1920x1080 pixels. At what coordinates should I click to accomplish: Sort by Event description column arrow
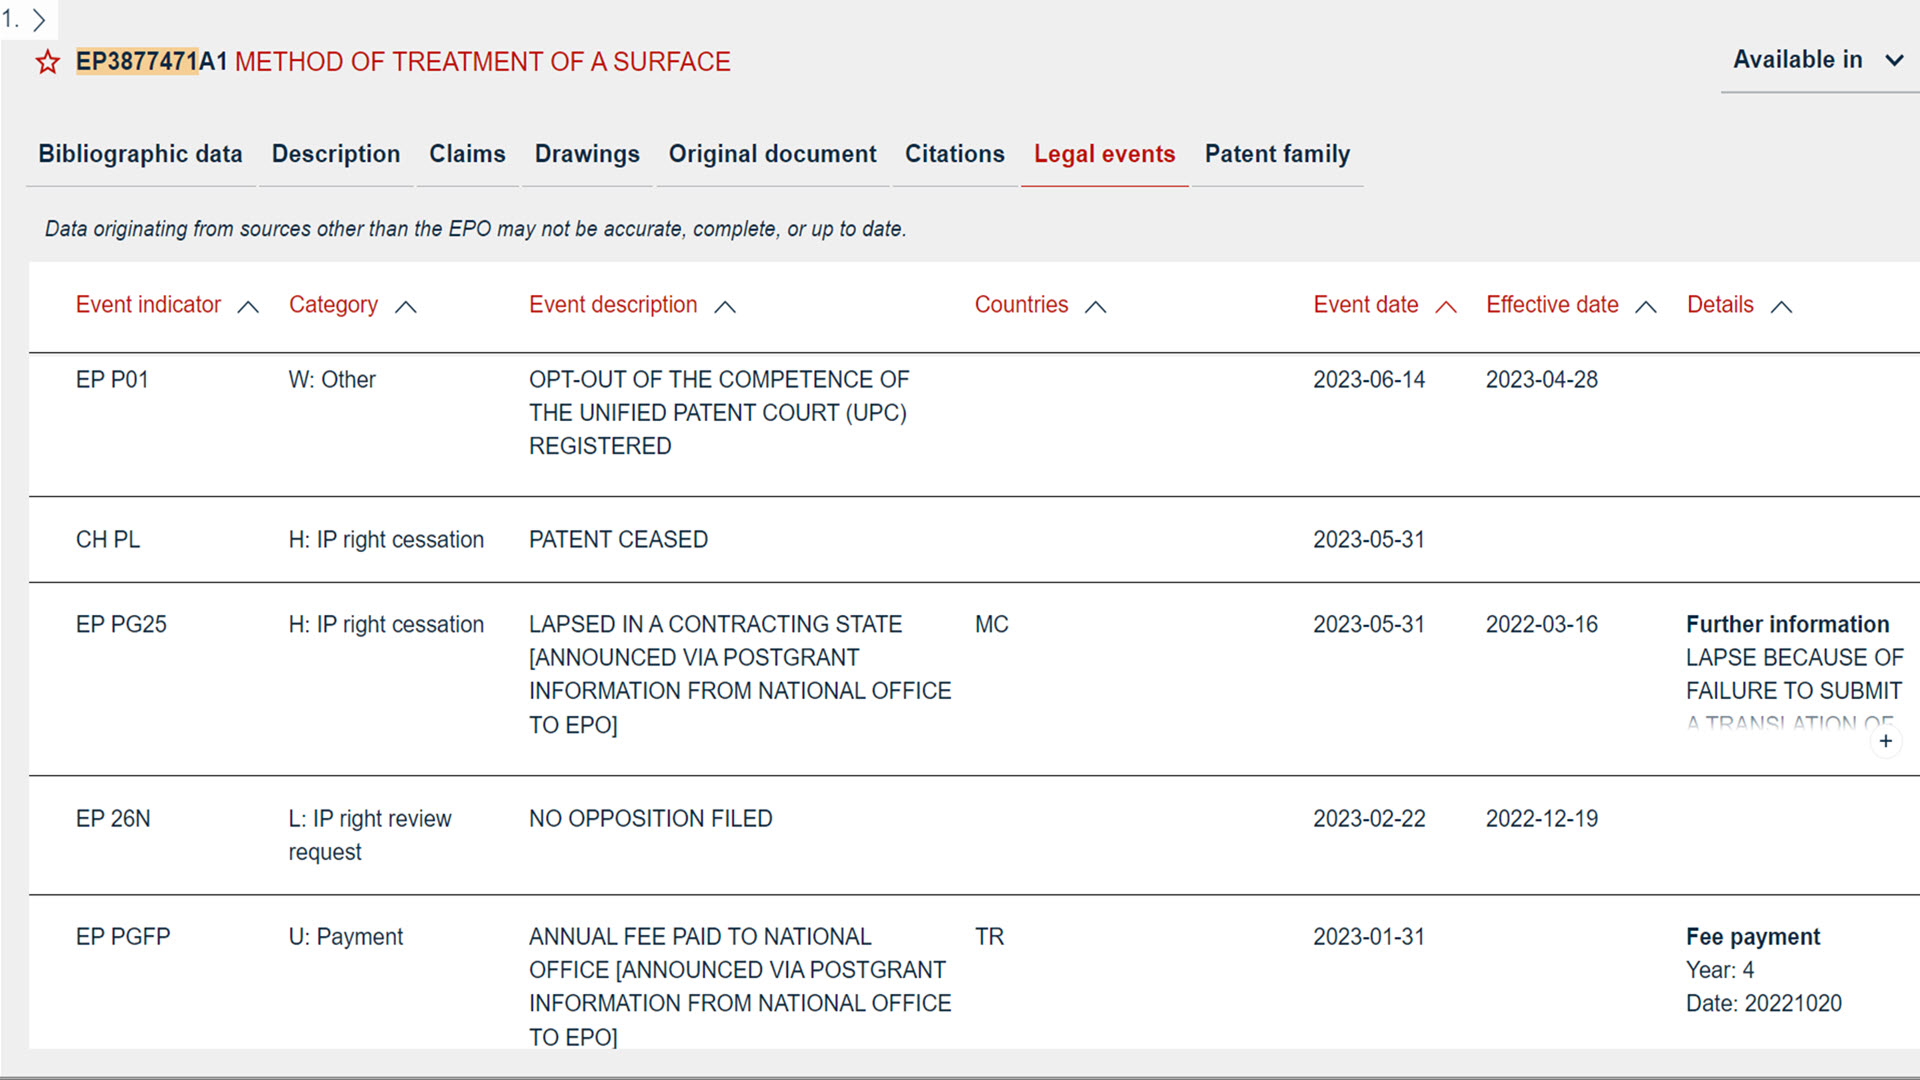click(x=725, y=307)
